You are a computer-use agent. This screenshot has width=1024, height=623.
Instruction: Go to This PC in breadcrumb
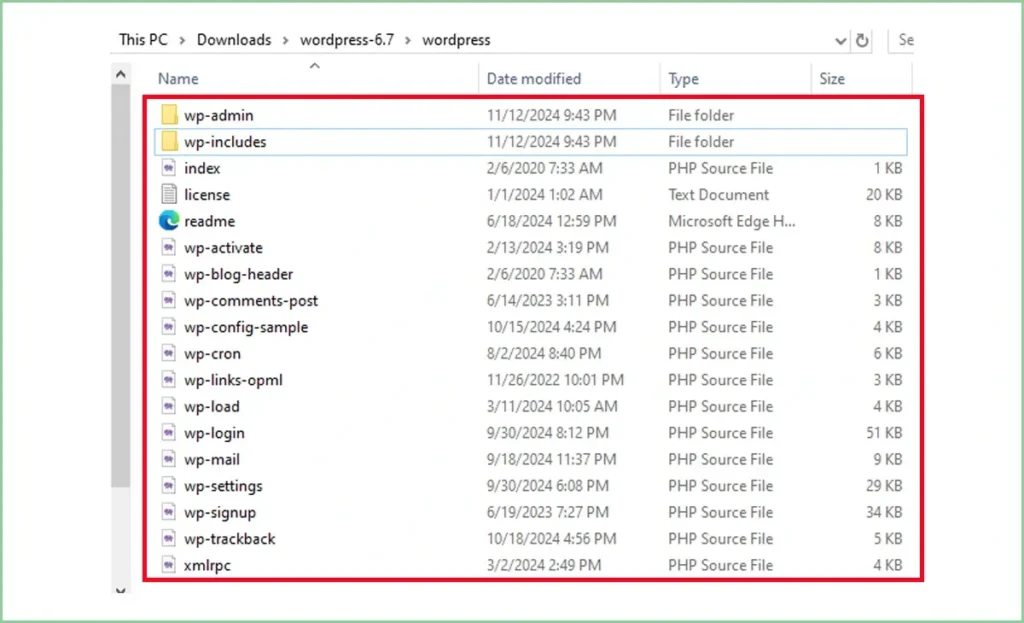tap(143, 40)
